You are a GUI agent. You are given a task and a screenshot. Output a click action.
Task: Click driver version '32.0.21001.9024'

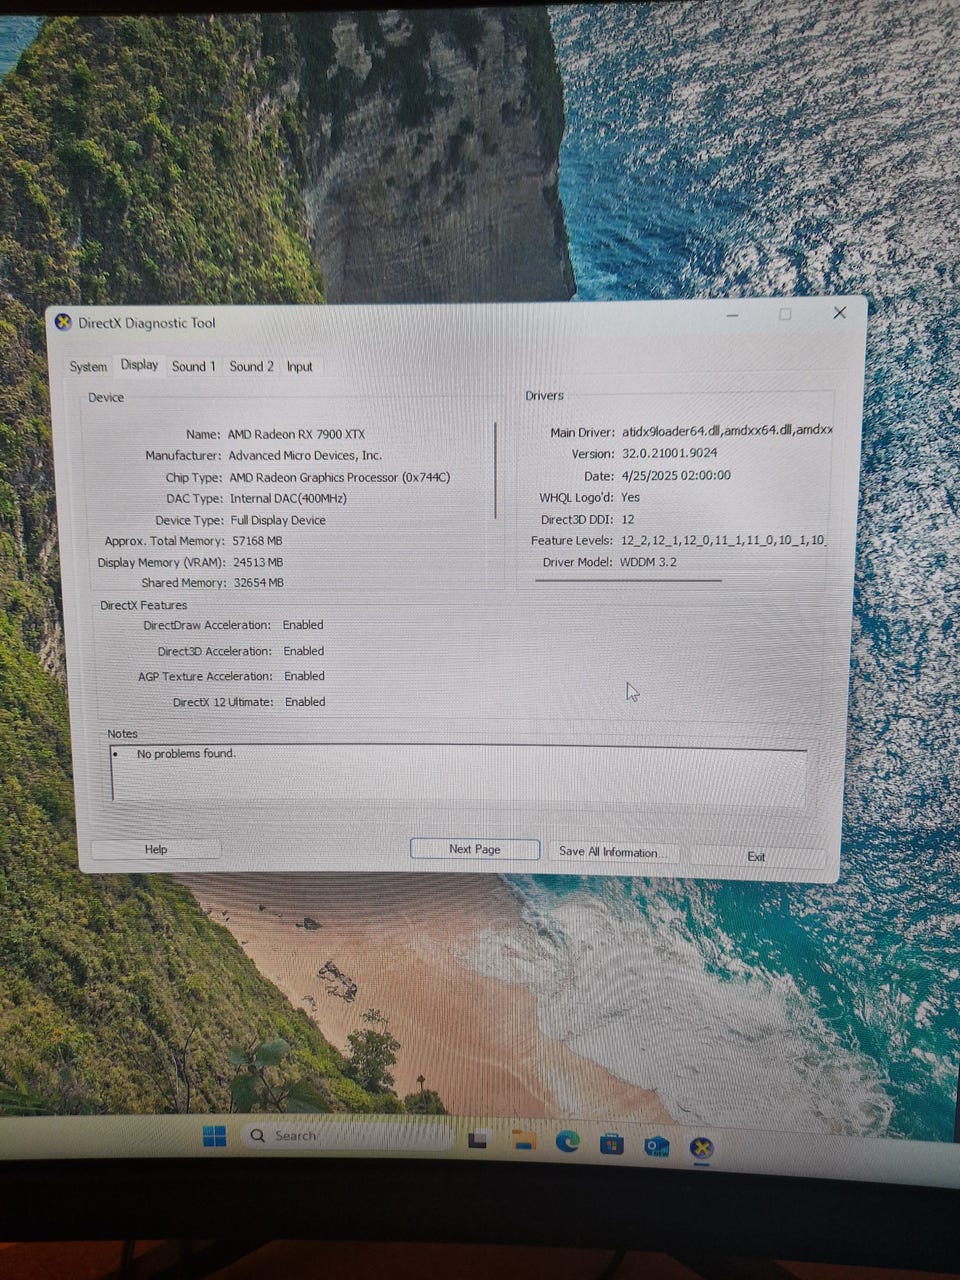(x=670, y=453)
